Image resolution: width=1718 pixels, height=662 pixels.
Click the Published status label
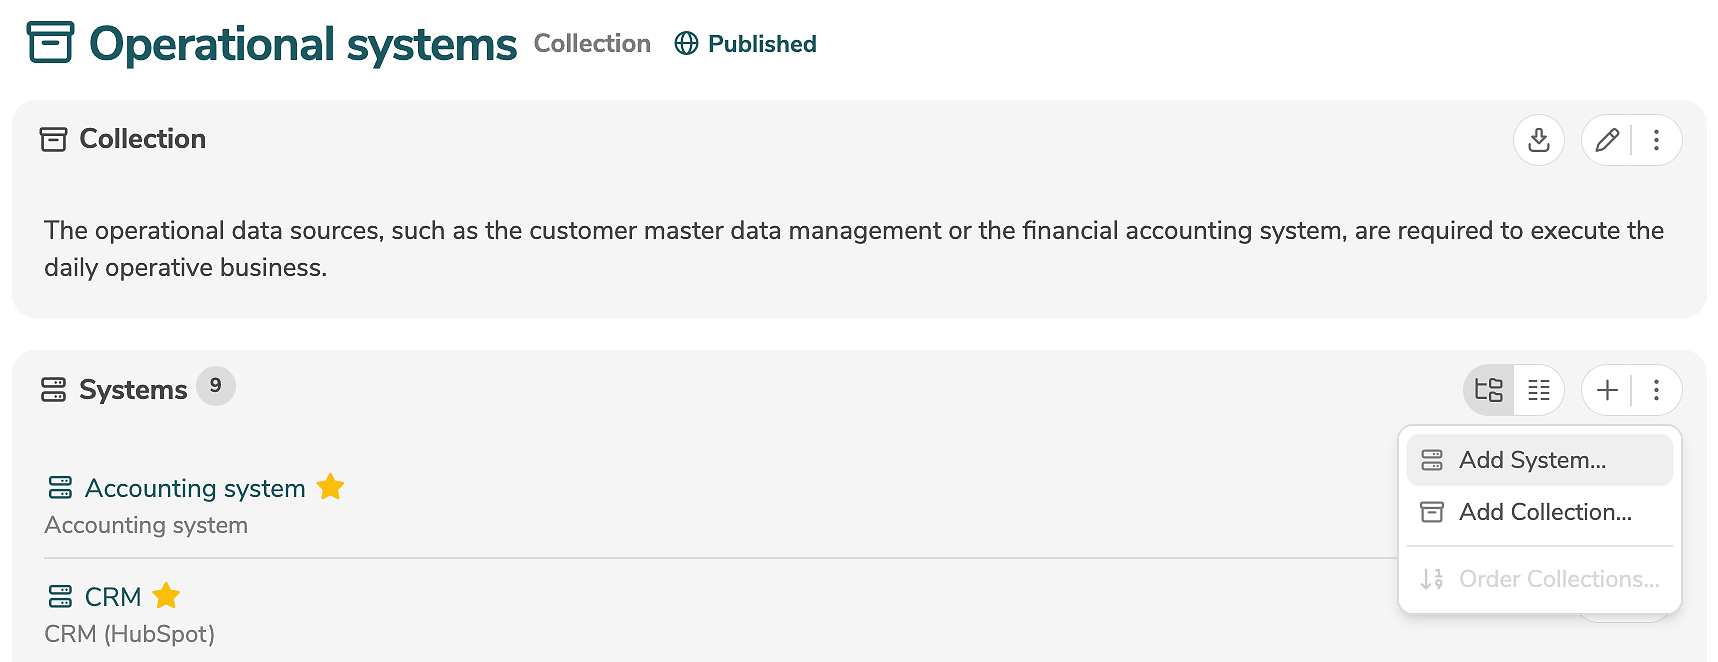[x=762, y=44]
